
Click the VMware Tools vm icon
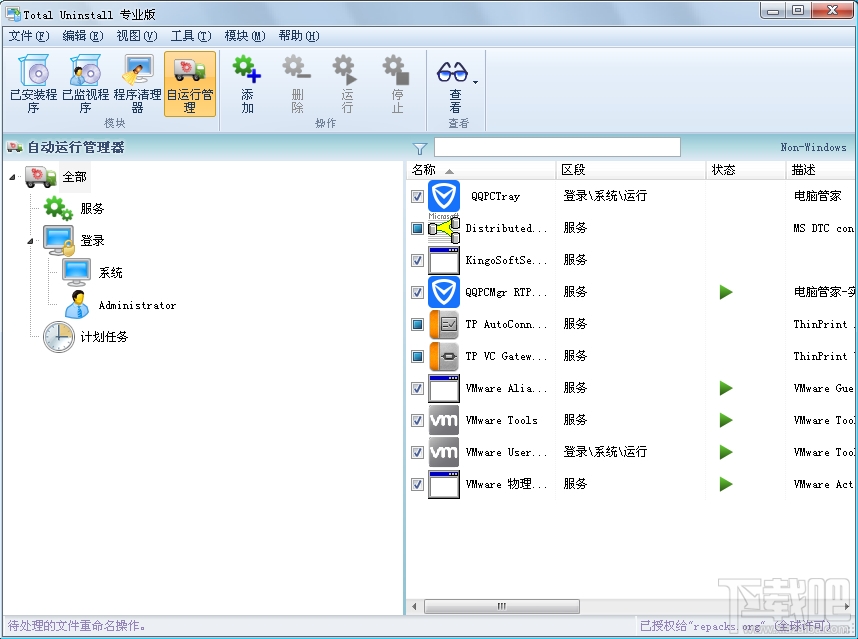click(443, 420)
